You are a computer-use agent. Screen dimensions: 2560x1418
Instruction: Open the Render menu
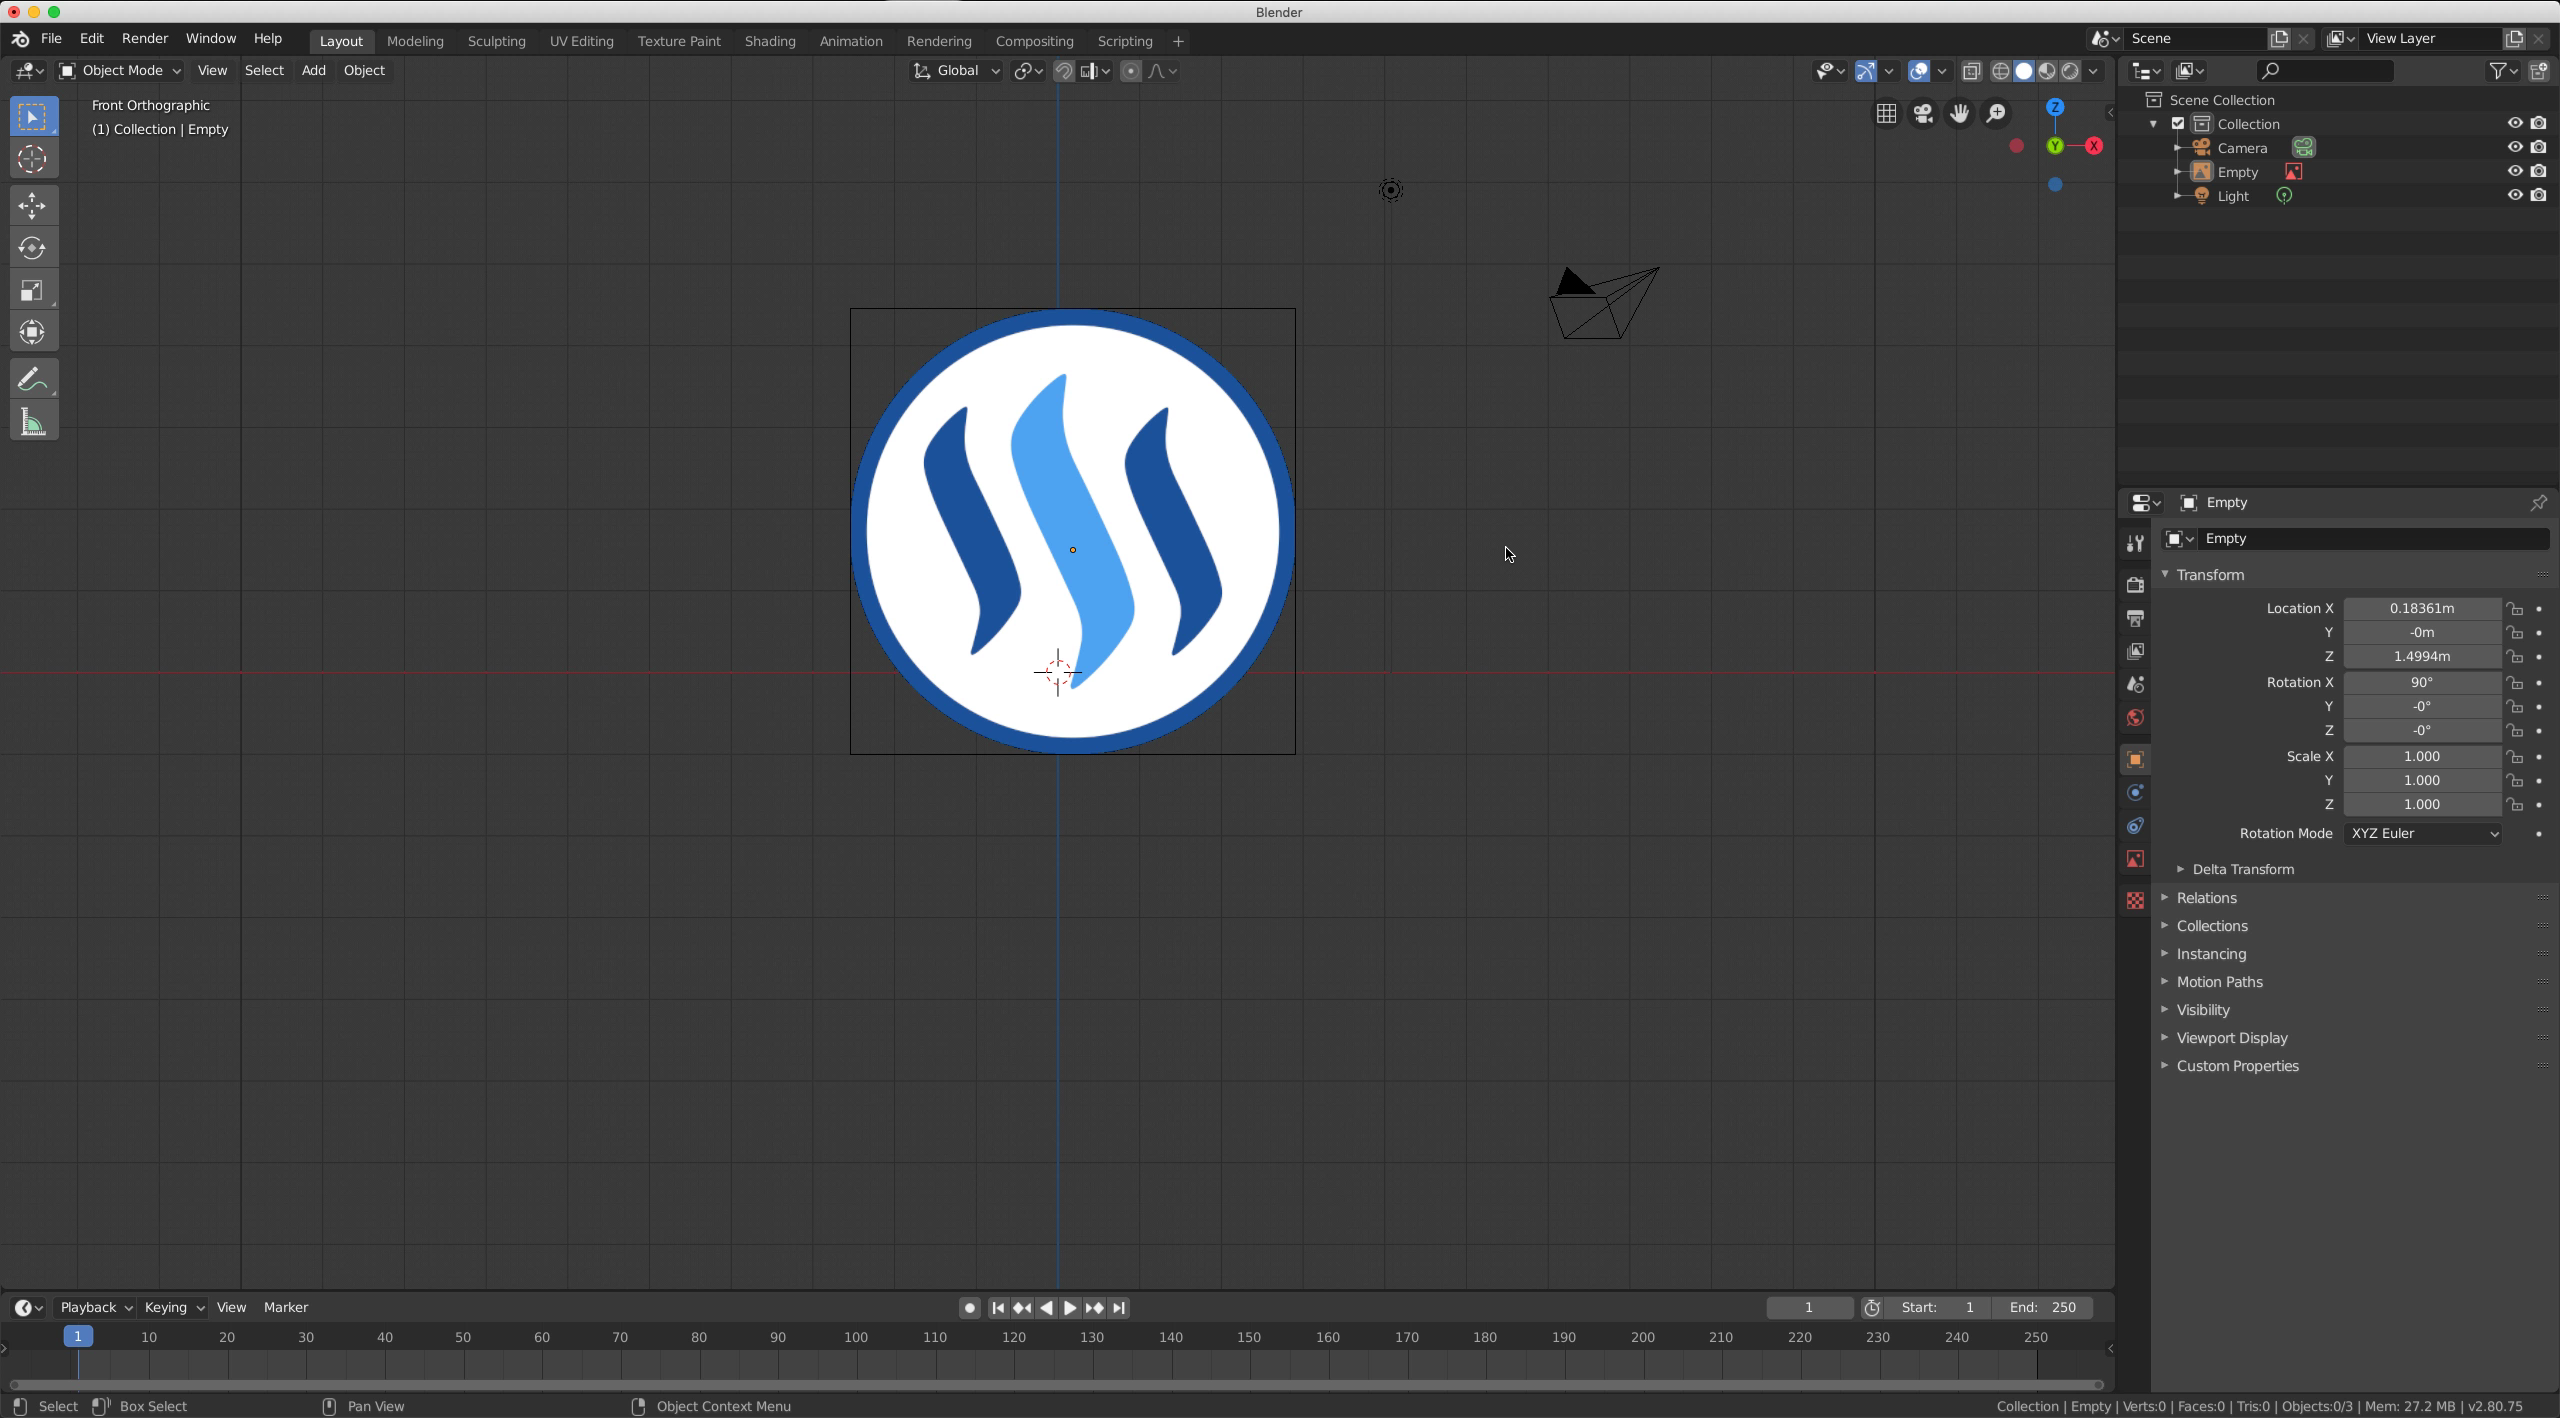tap(145, 38)
